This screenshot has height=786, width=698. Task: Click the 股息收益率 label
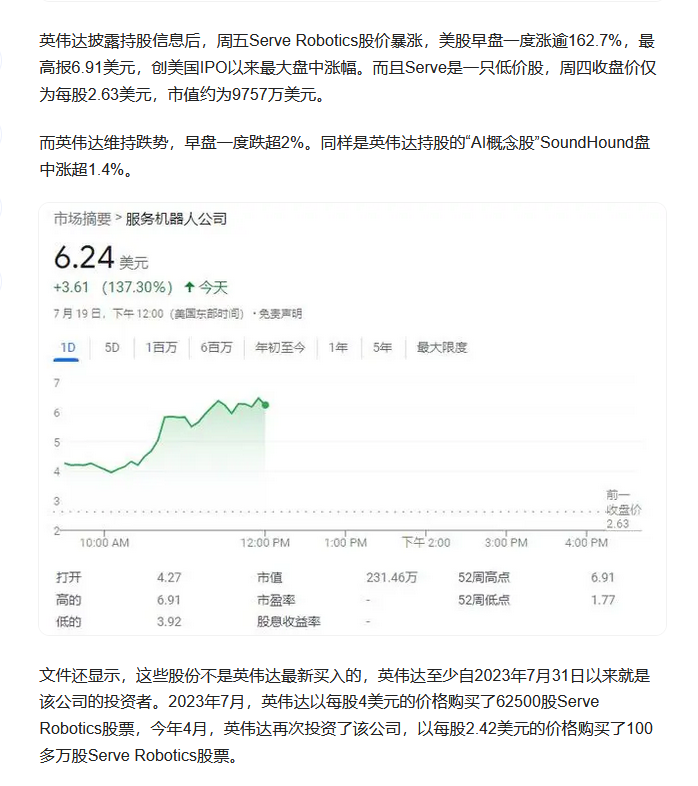coord(288,622)
